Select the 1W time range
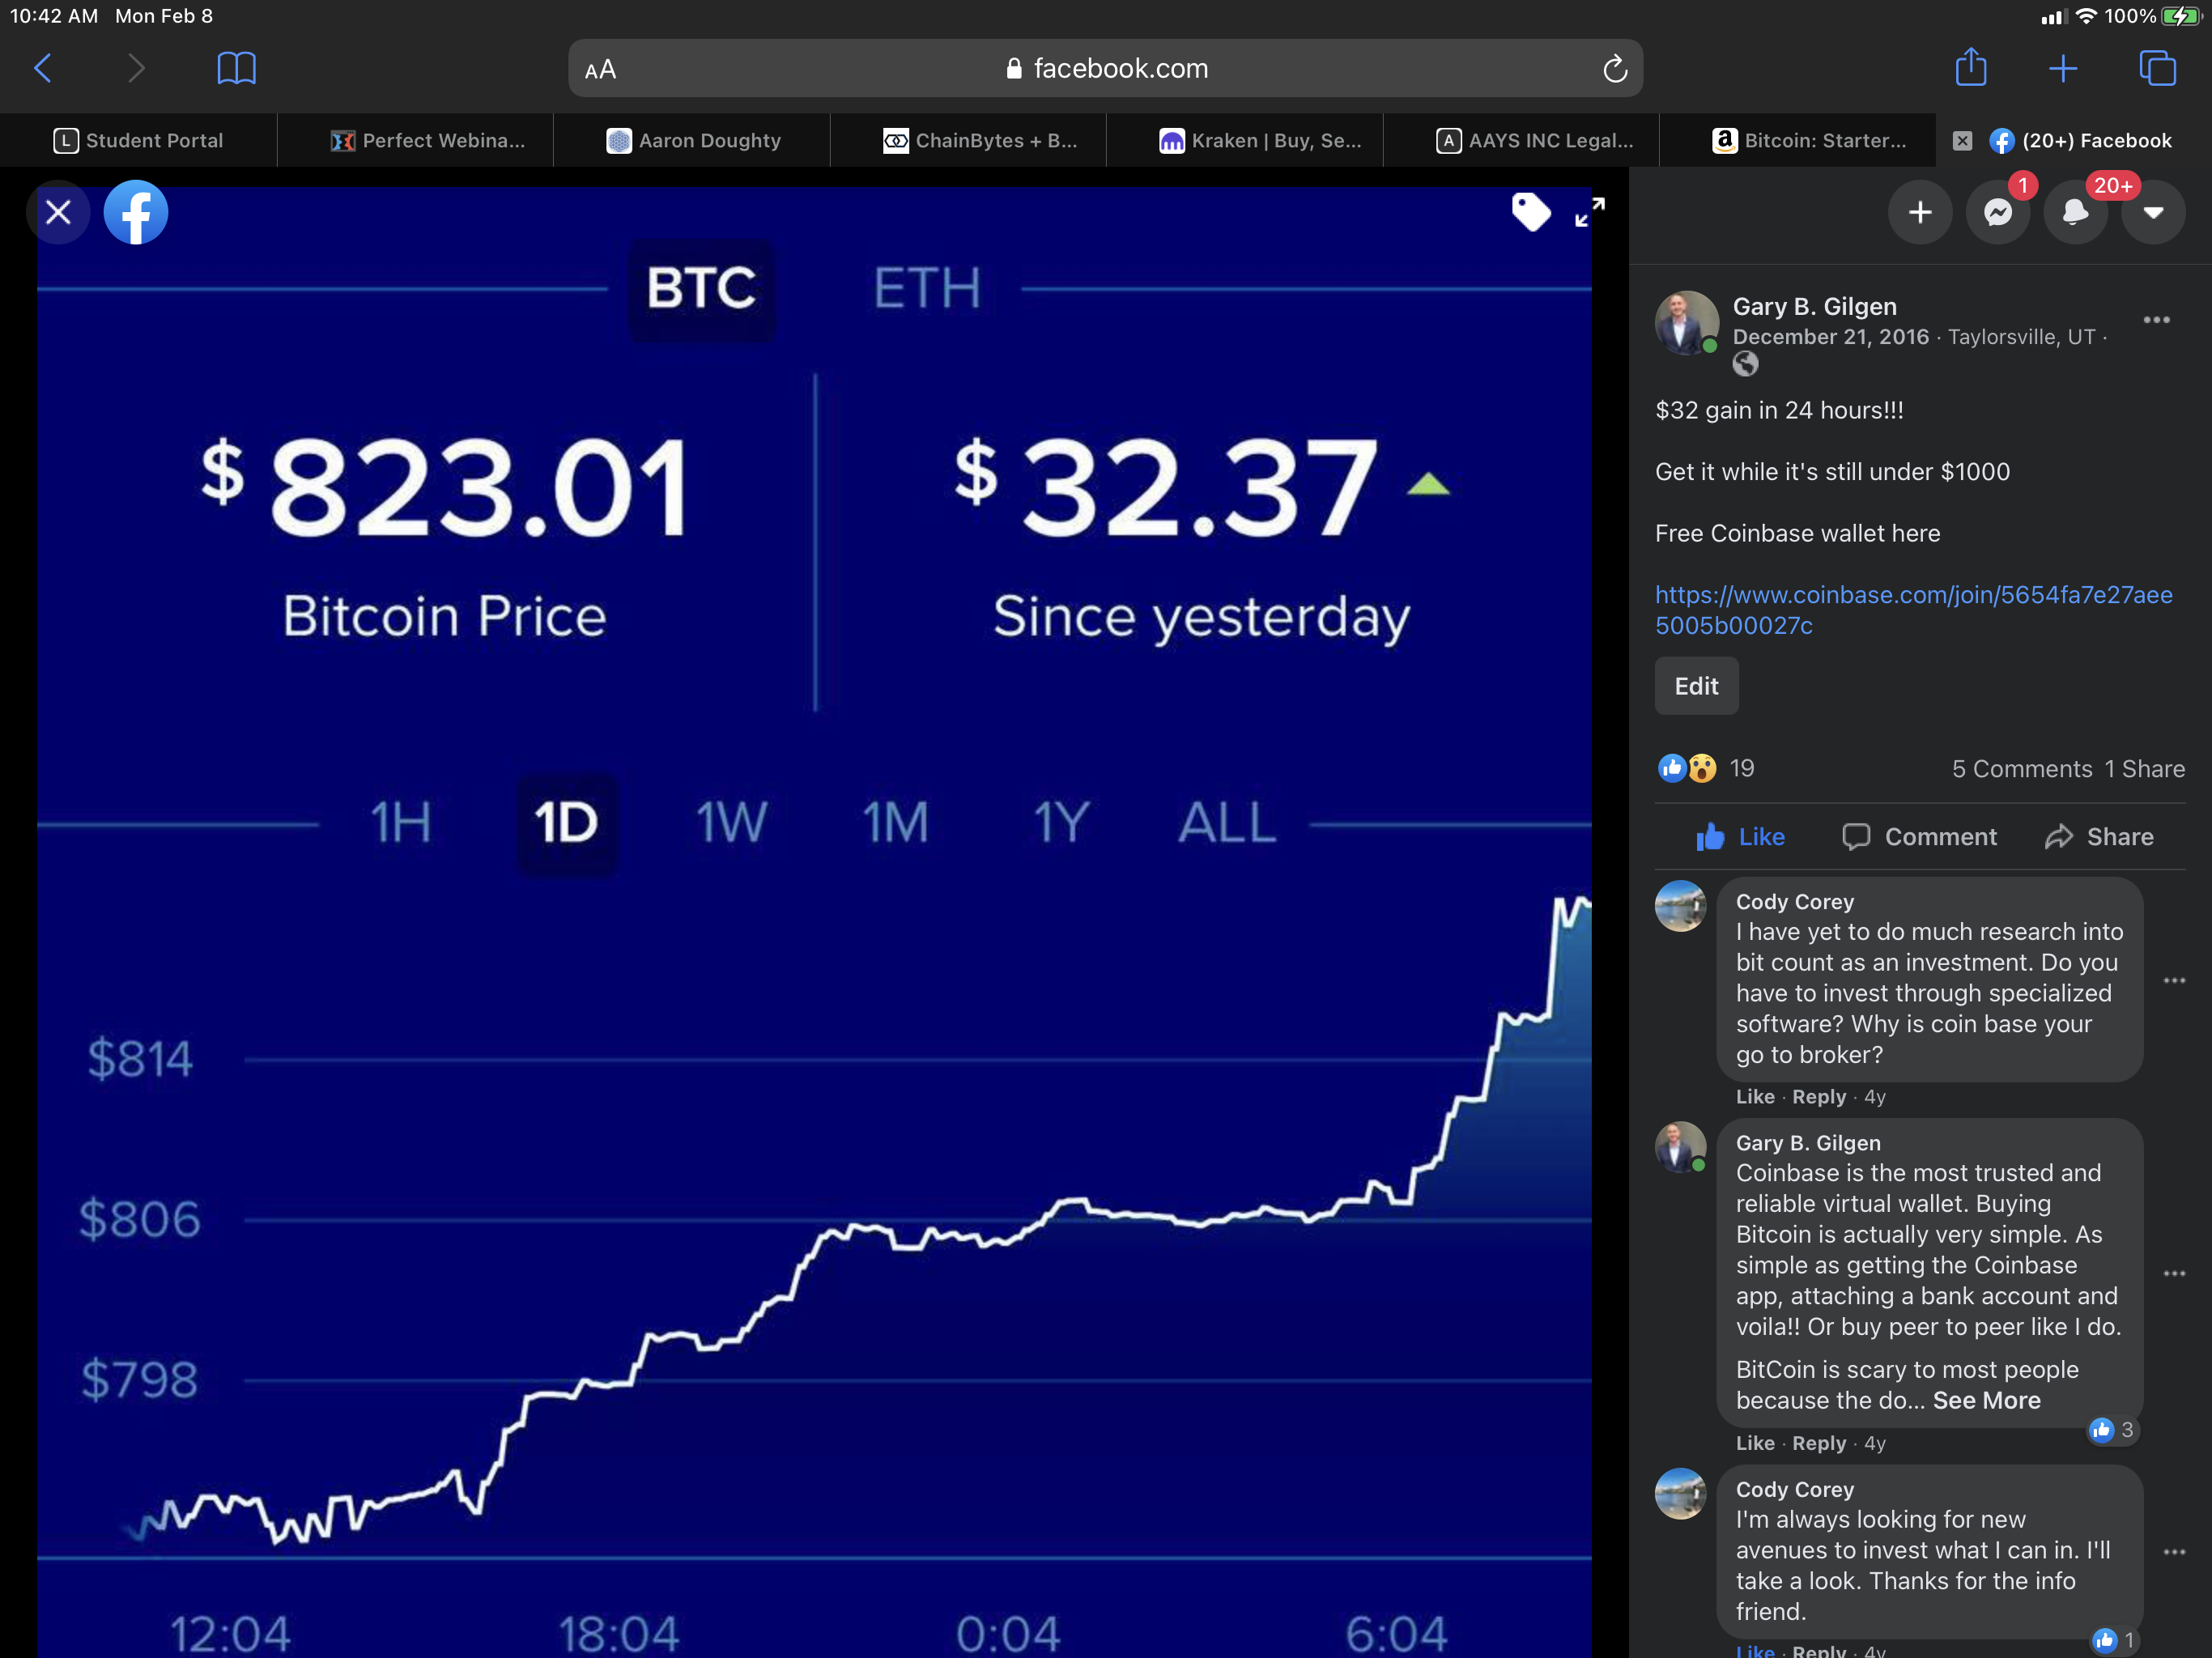The image size is (2212, 1658). (x=732, y=823)
